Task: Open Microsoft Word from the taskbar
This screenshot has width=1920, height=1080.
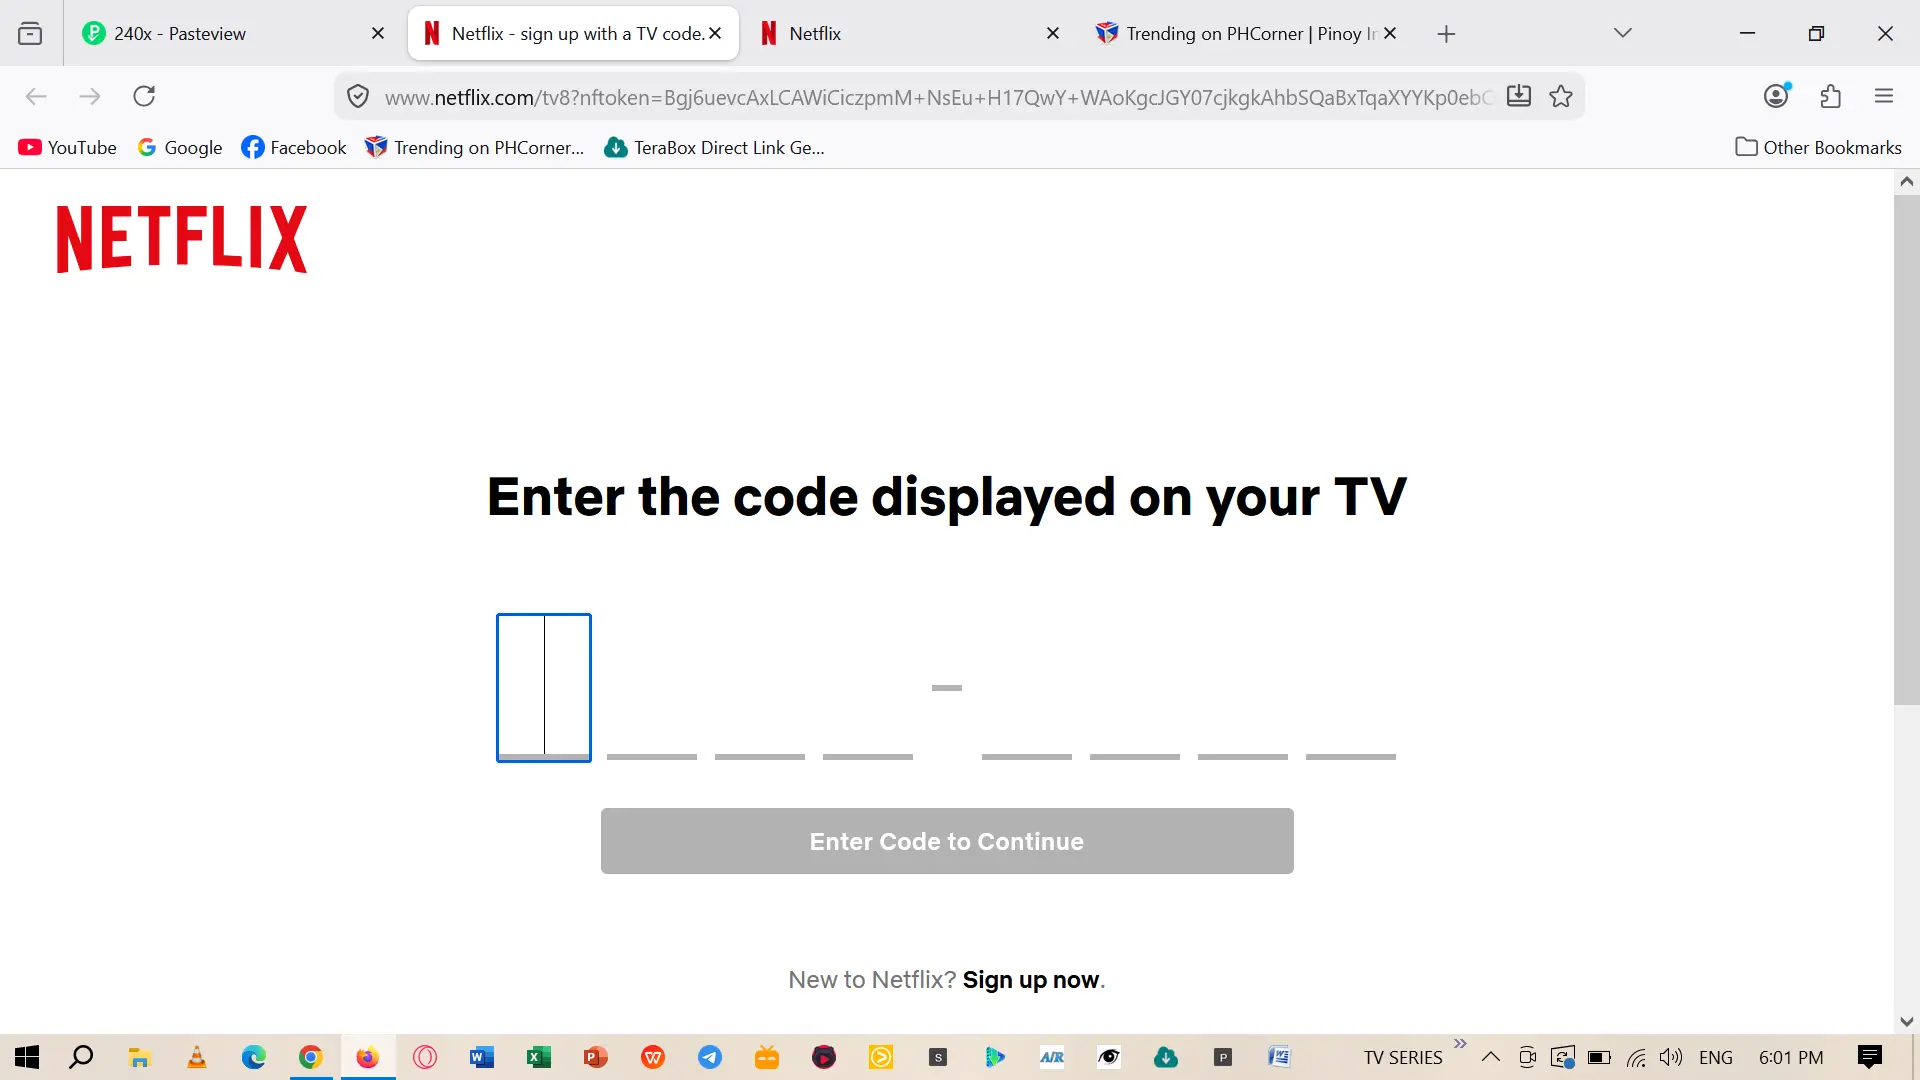Action: 482,1057
